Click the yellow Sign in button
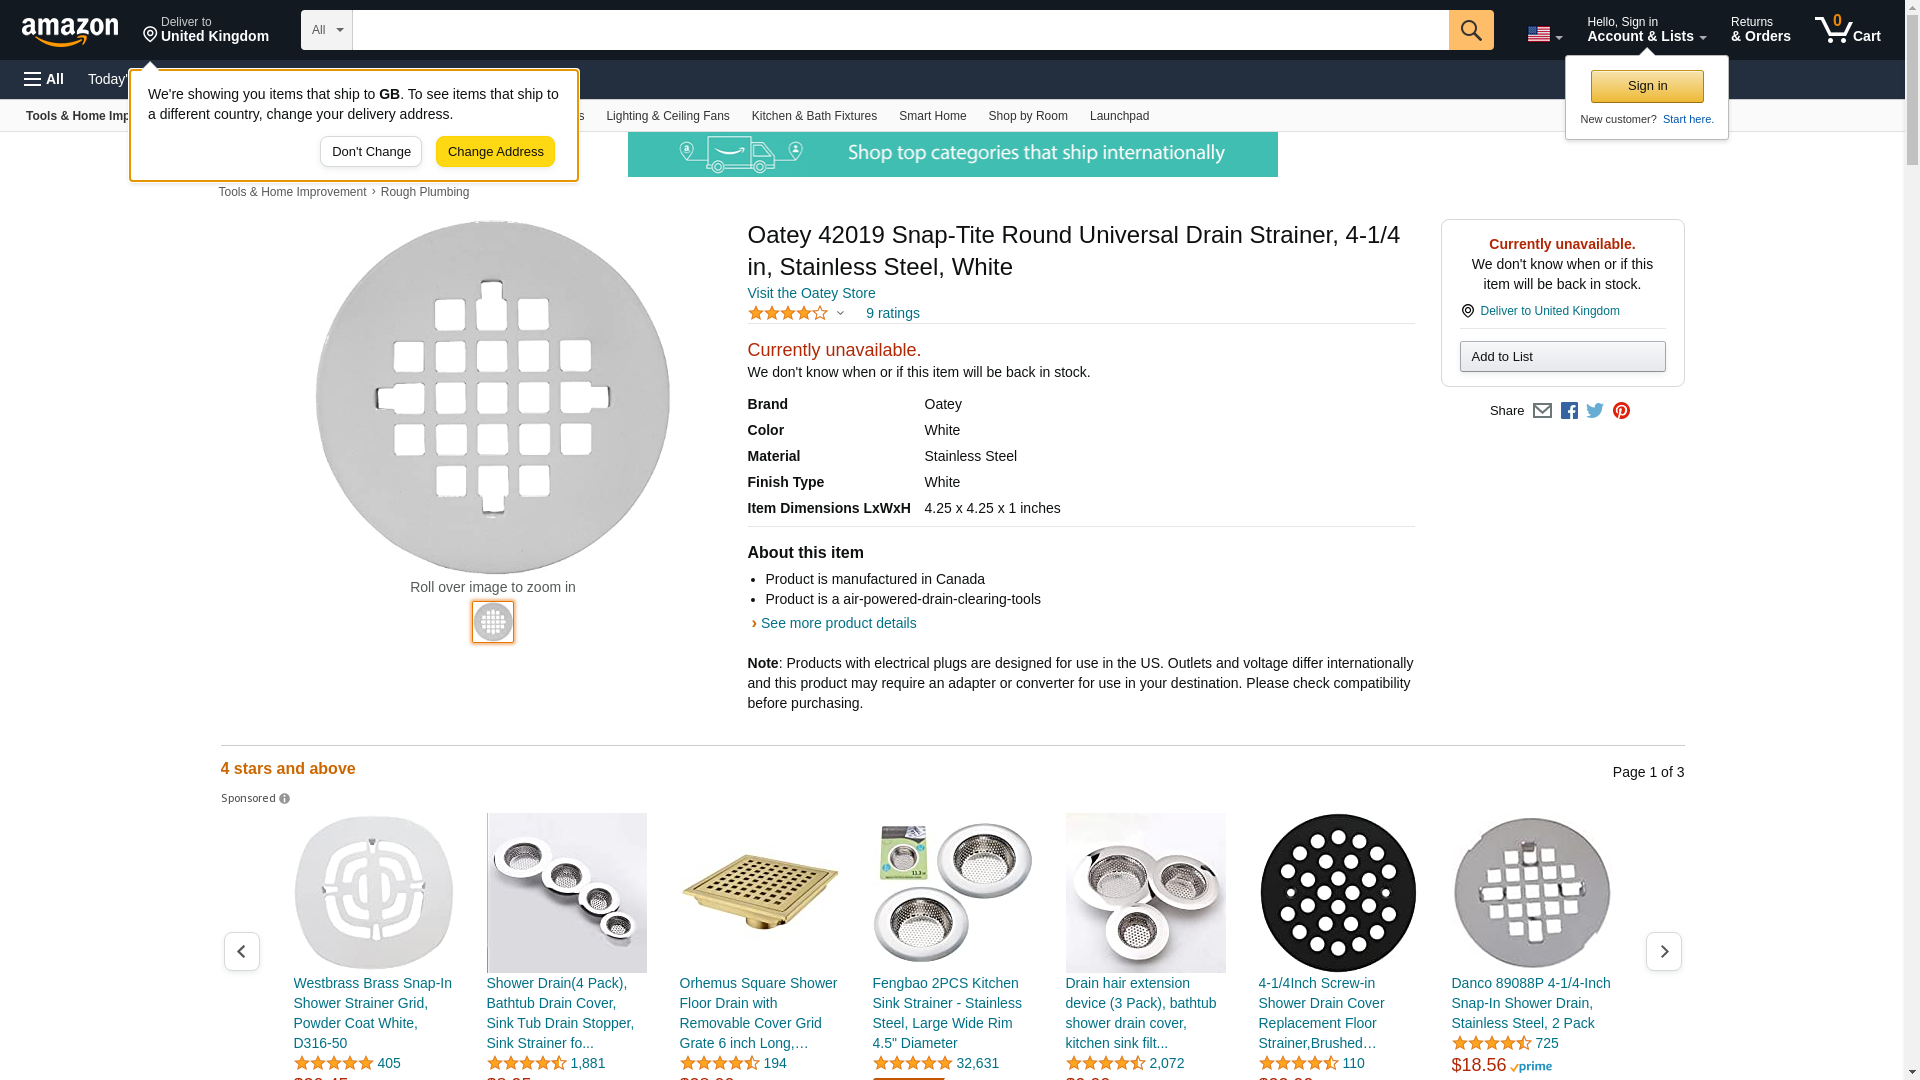Screen dimensions: 1920x1080 (1647, 86)
